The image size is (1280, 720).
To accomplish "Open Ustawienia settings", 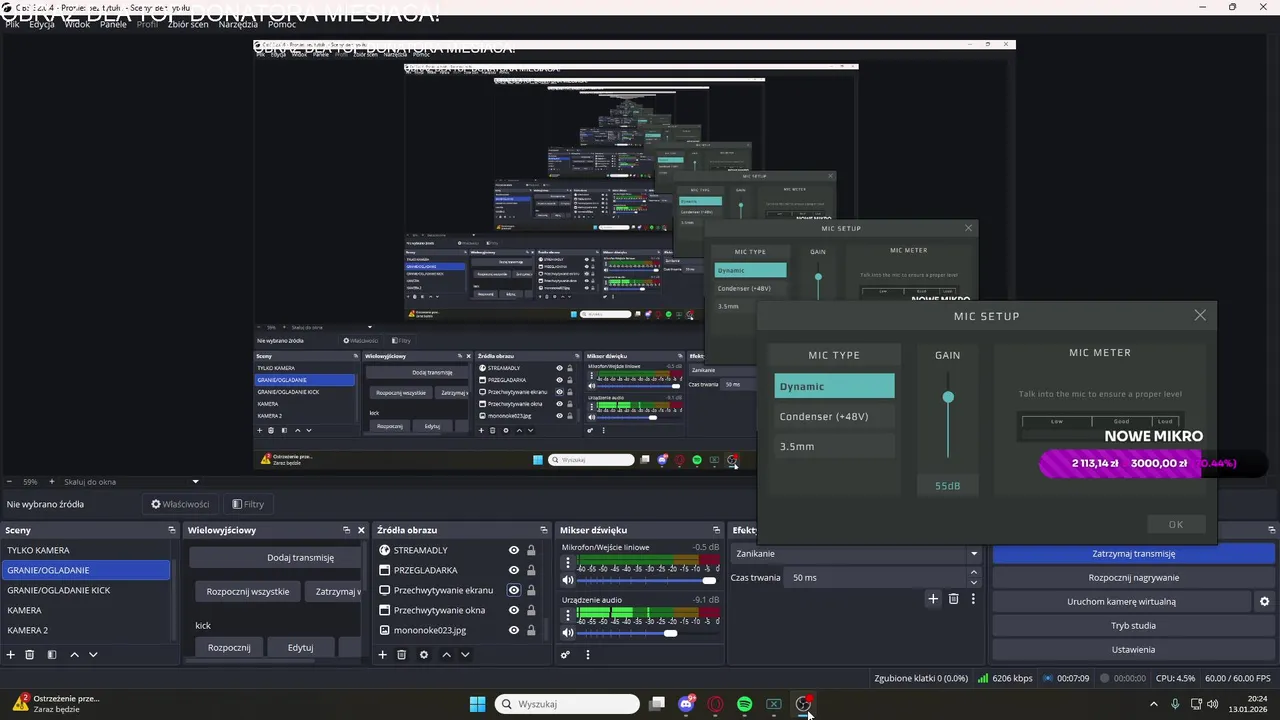I will [x=1133, y=650].
